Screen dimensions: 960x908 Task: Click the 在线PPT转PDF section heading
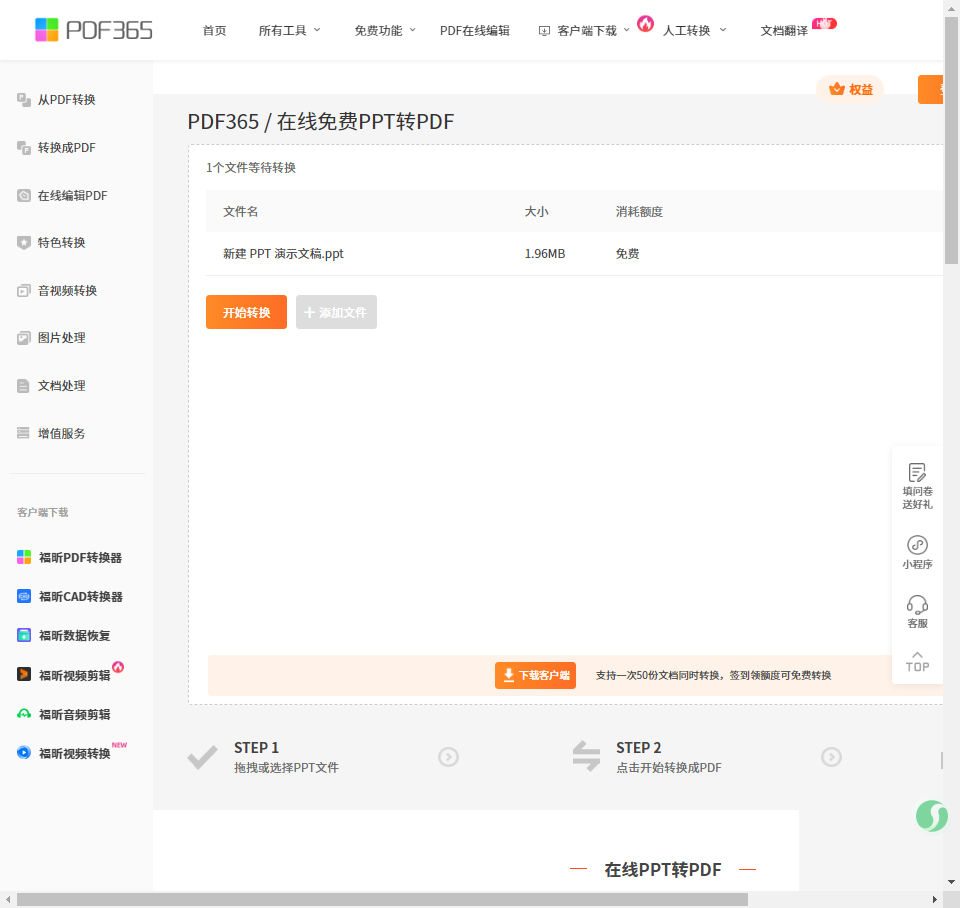663,869
